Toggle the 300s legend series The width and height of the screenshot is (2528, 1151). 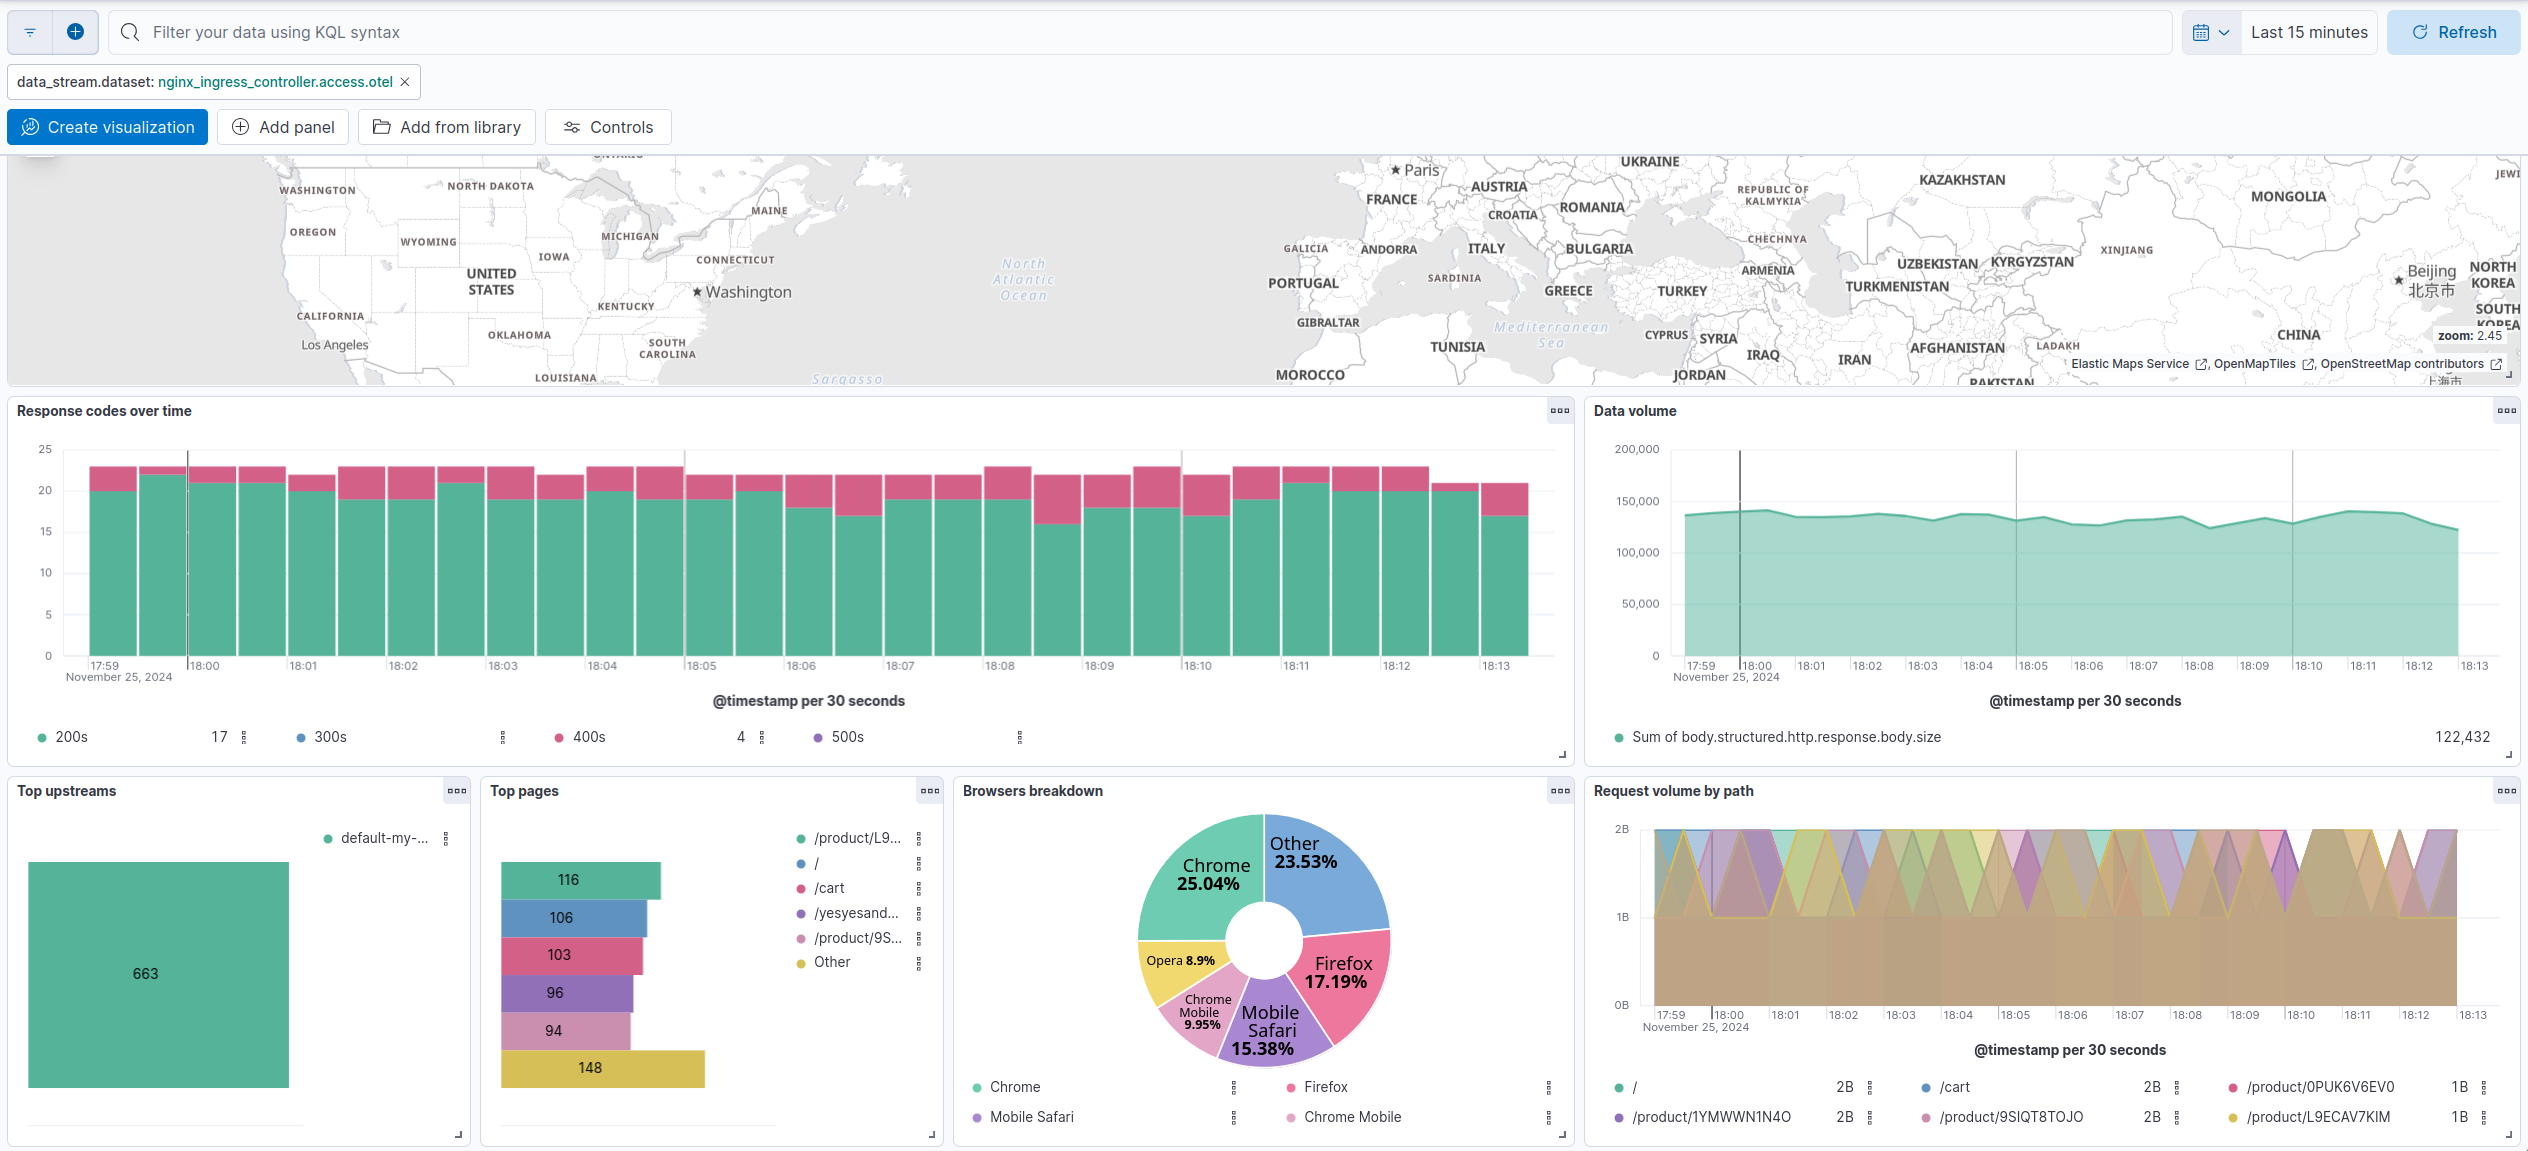point(330,737)
